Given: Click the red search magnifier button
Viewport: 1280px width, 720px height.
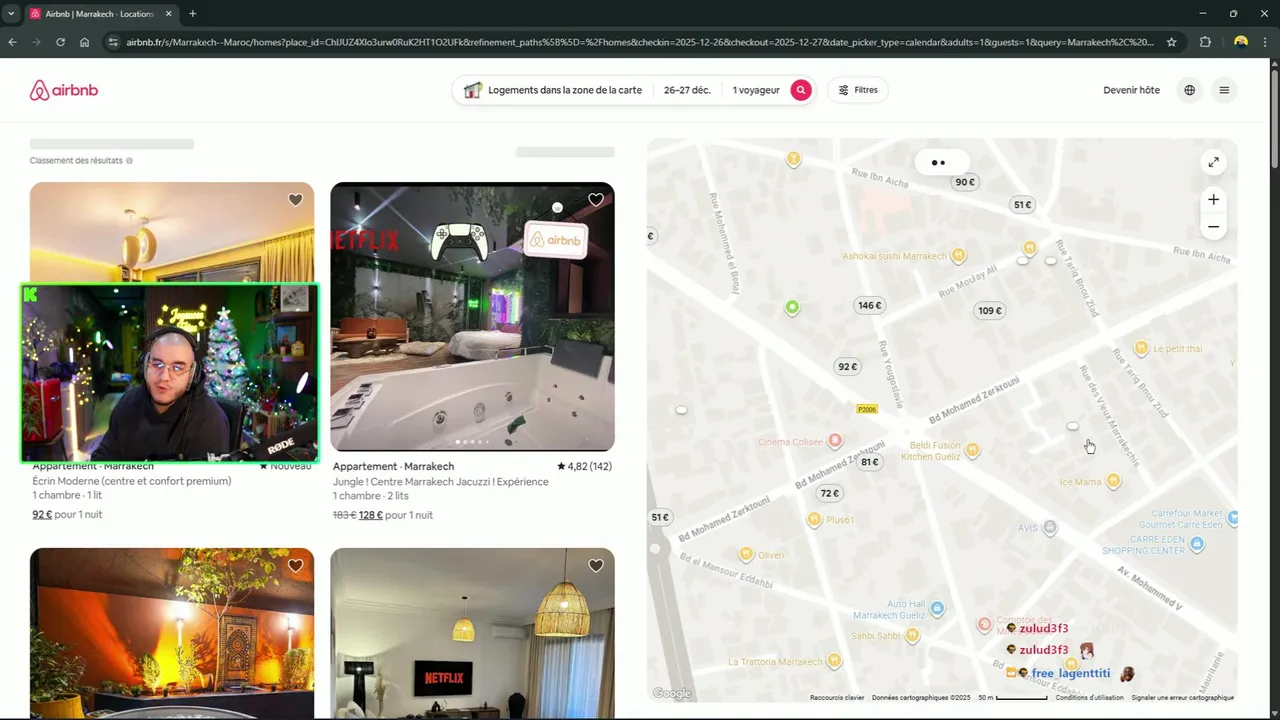Looking at the screenshot, I should coord(801,90).
